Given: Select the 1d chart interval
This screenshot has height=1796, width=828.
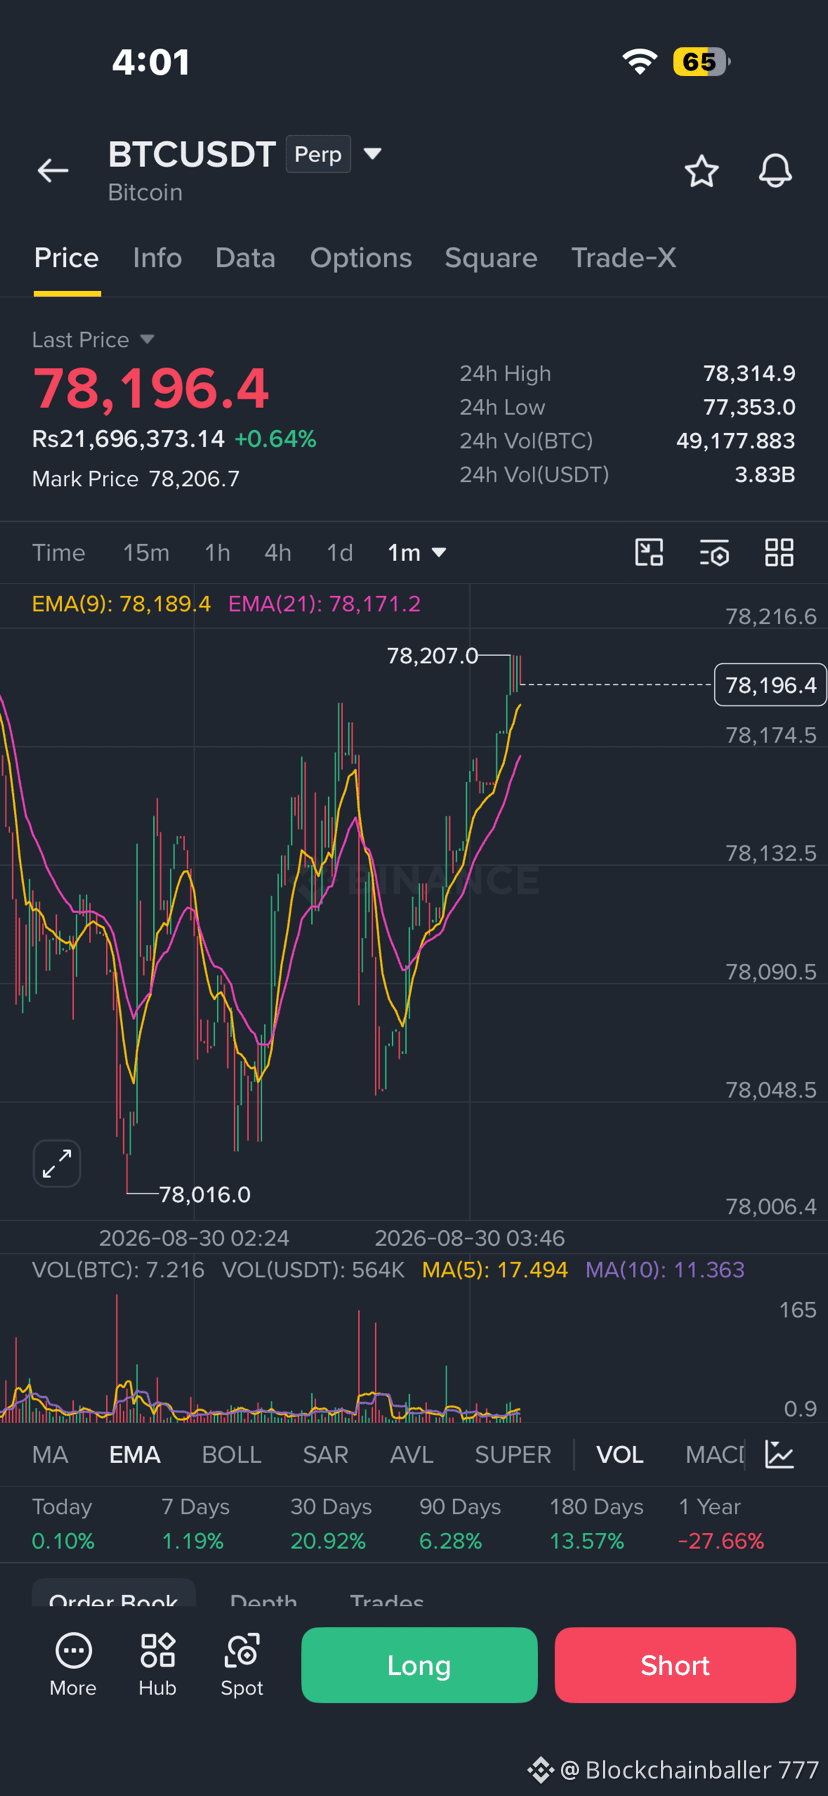Looking at the screenshot, I should 340,553.
